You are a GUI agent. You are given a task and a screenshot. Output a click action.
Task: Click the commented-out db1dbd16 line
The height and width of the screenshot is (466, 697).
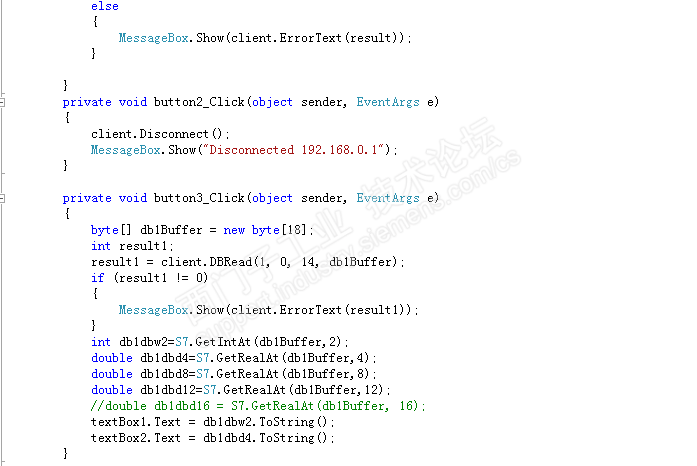coord(258,406)
